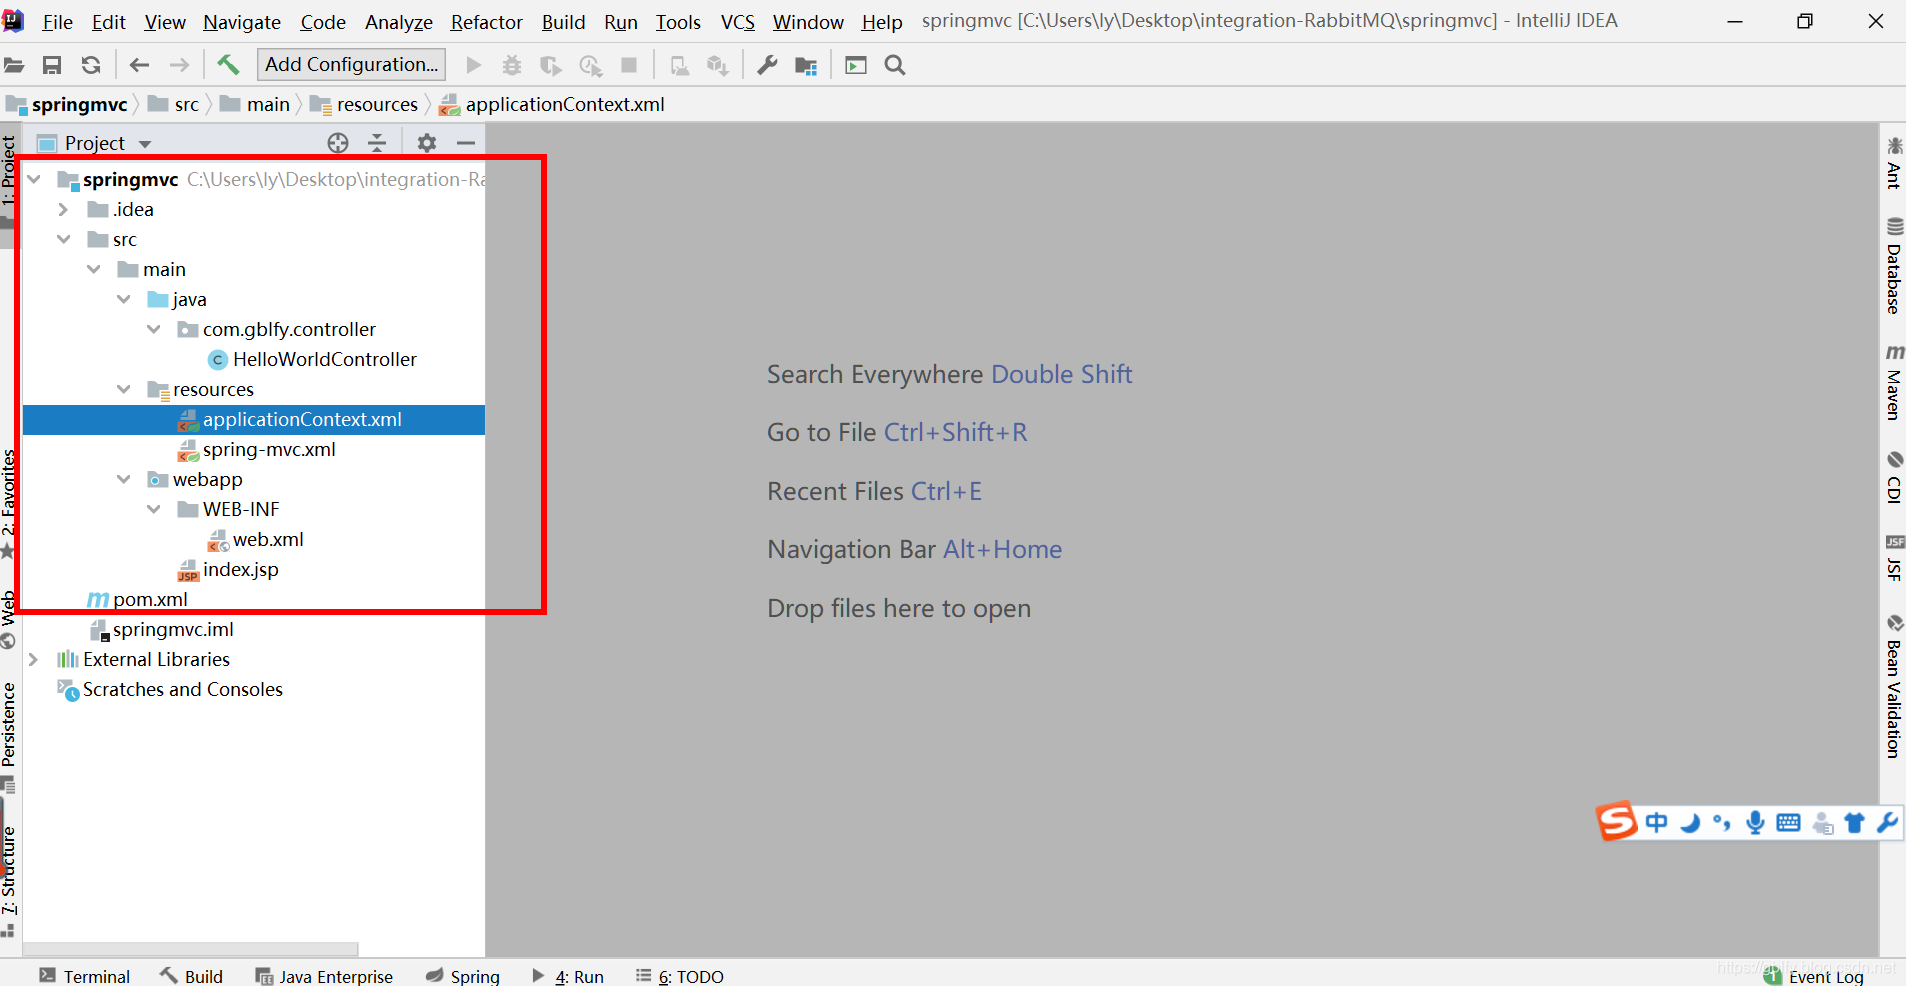Hide the Project panel with minus icon
Viewport: 1906px width, 986px height.
point(466,143)
